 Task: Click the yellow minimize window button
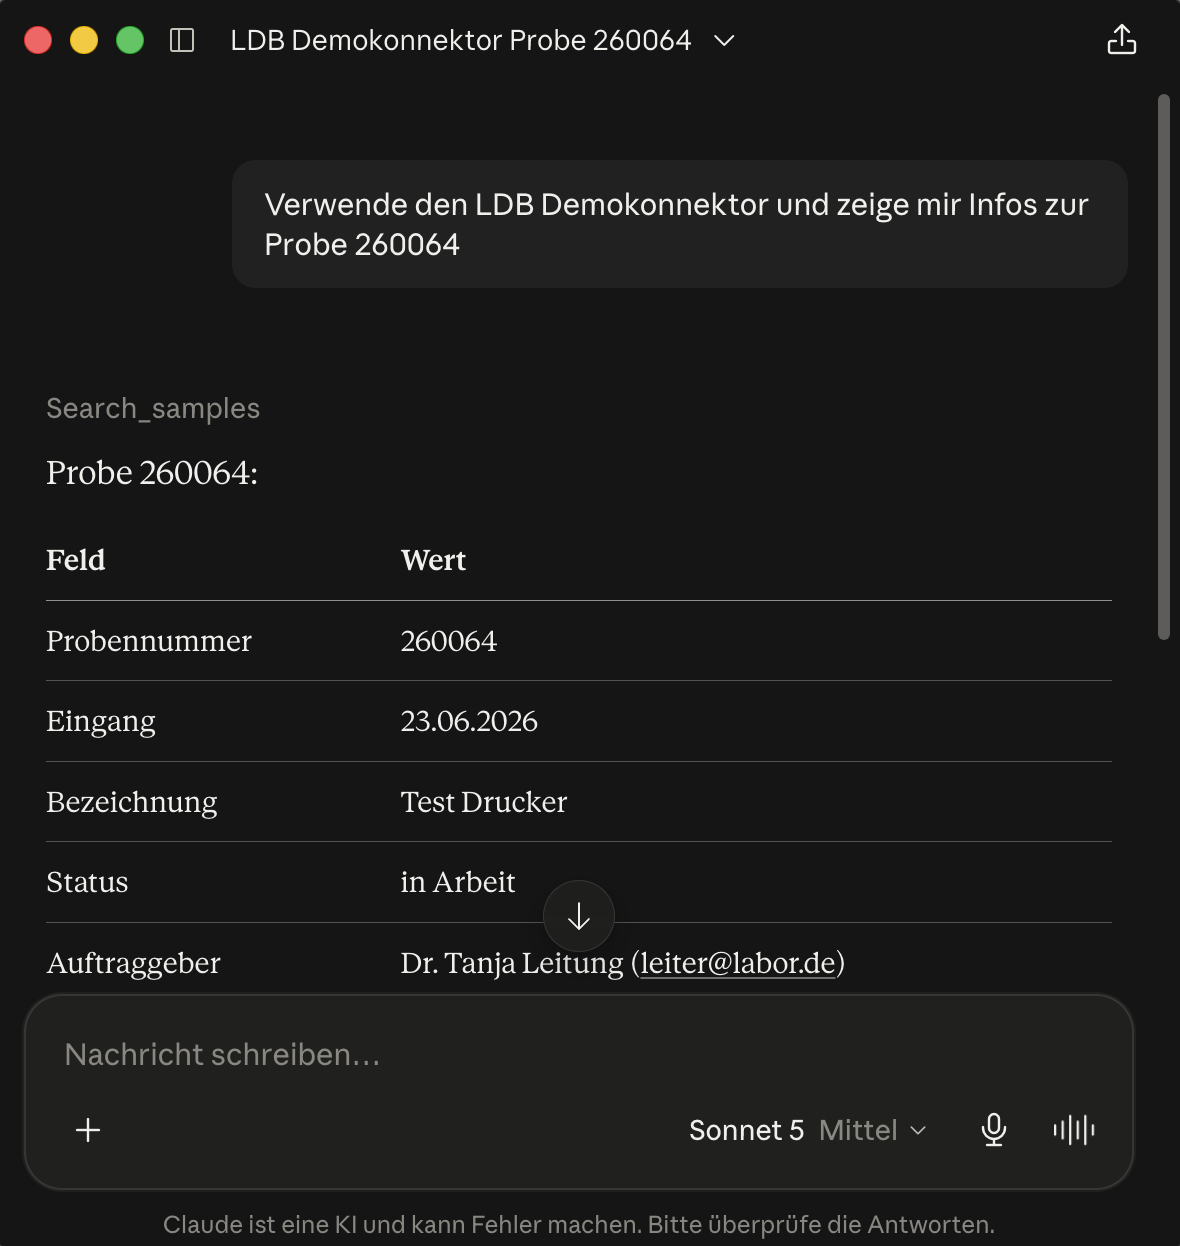coord(84,40)
